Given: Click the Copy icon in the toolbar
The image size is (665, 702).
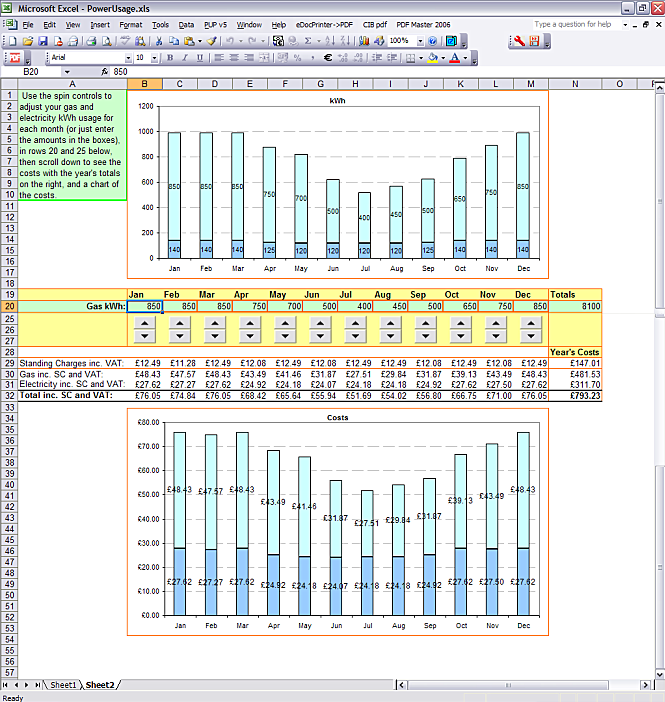Looking at the screenshot, I should pos(174,41).
